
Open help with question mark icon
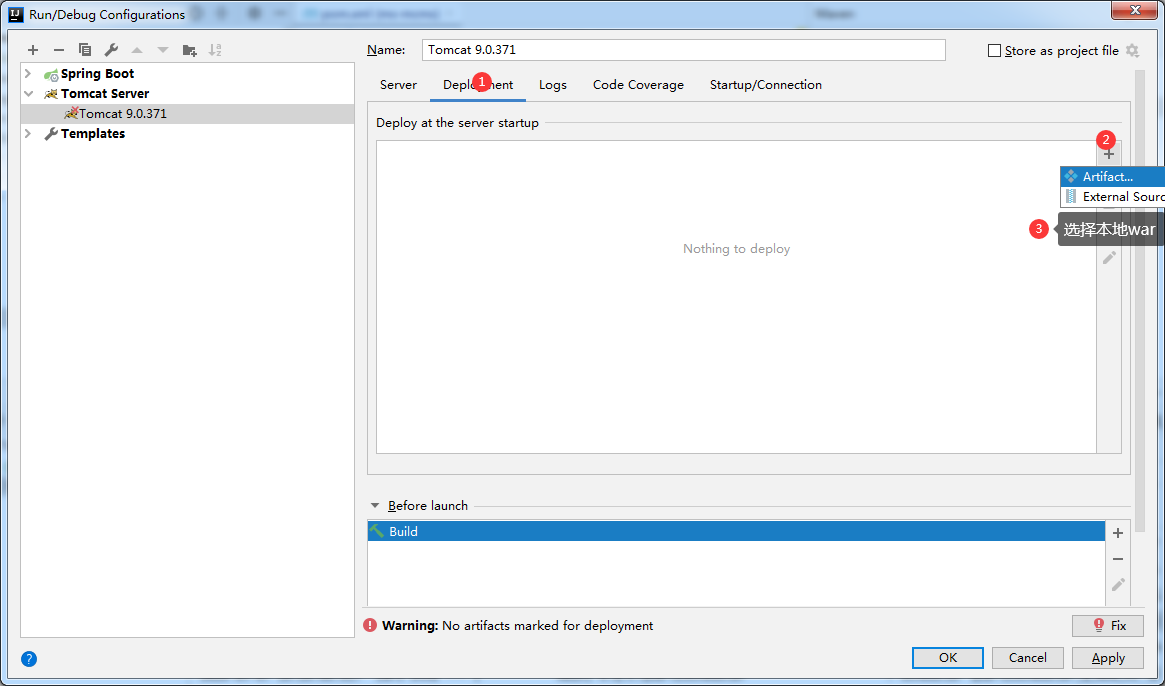29,658
